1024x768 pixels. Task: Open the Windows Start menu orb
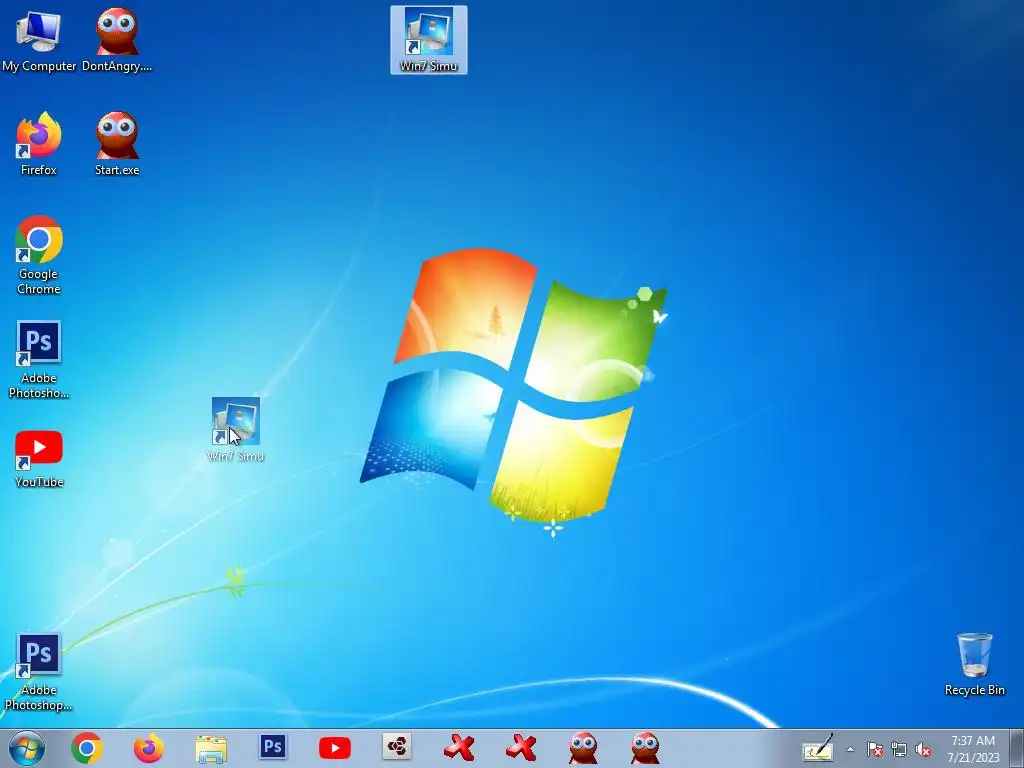27,748
